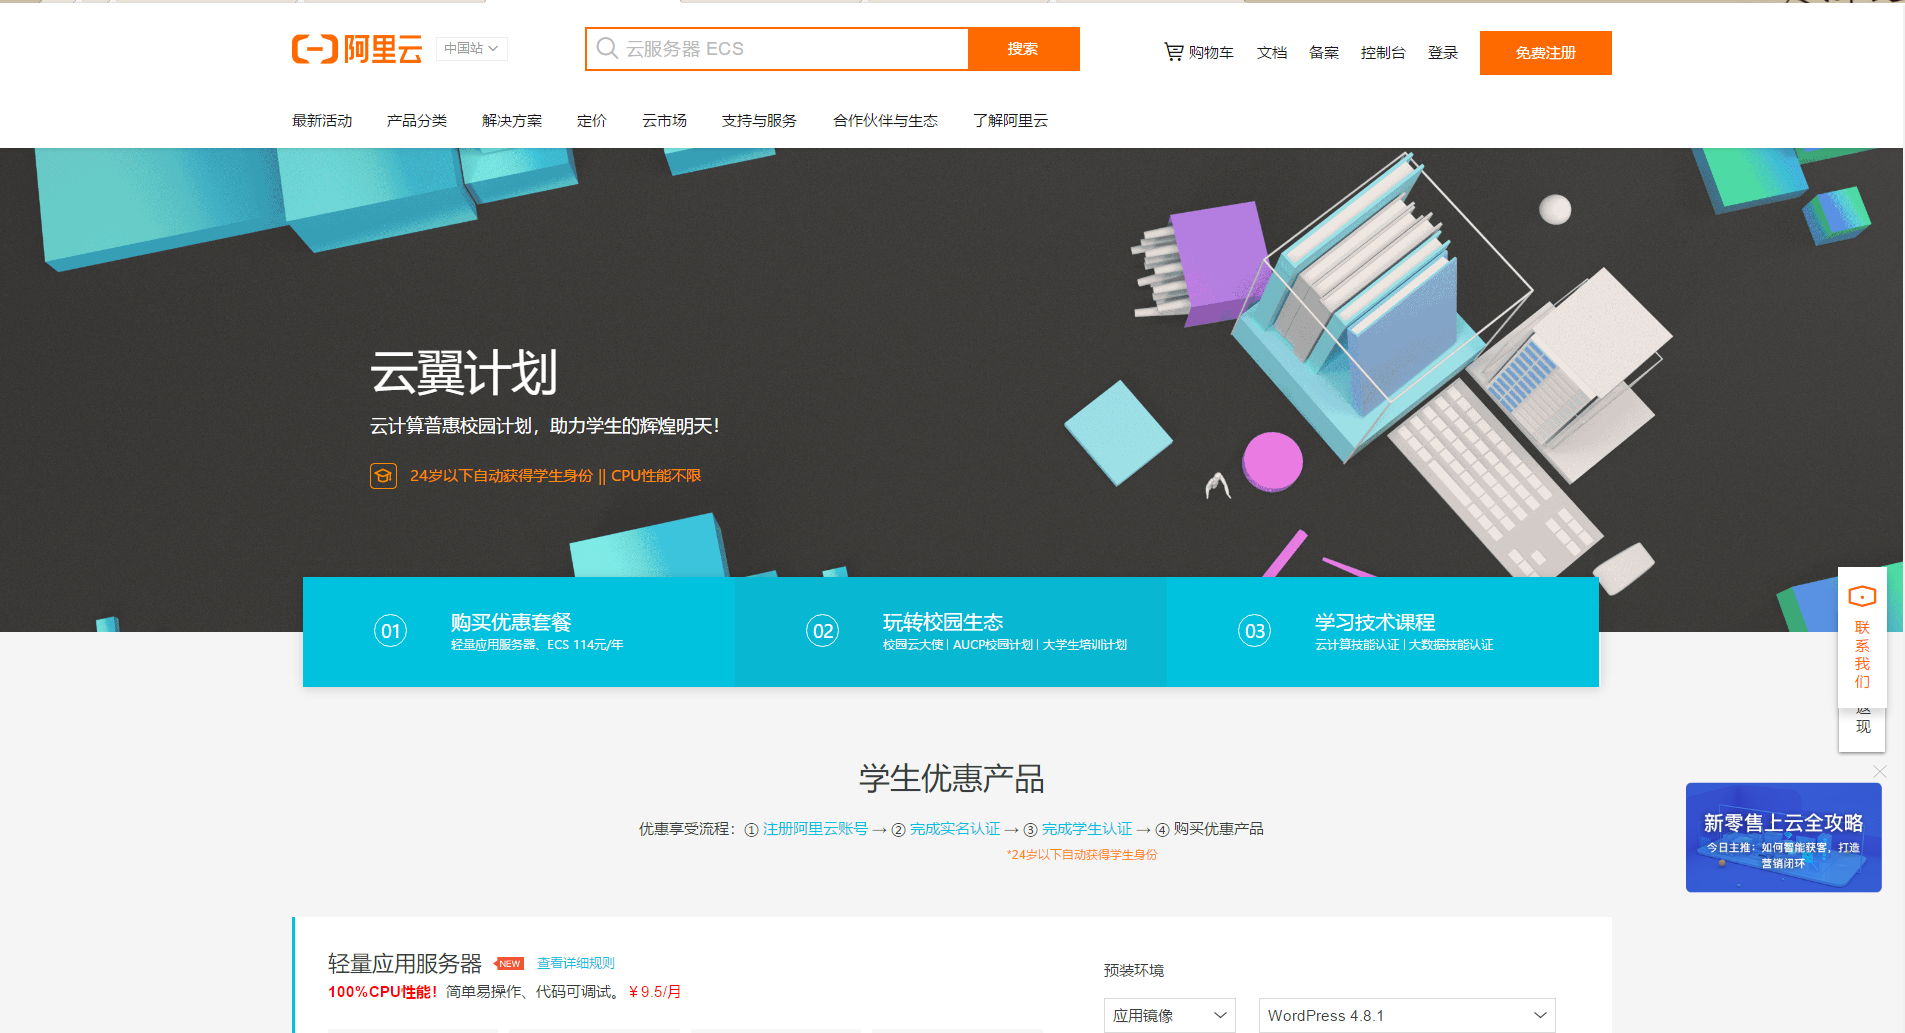Expand the WordPress 4.8.1 dropdown
Image resolution: width=1905 pixels, height=1033 pixels.
pos(1407,1015)
